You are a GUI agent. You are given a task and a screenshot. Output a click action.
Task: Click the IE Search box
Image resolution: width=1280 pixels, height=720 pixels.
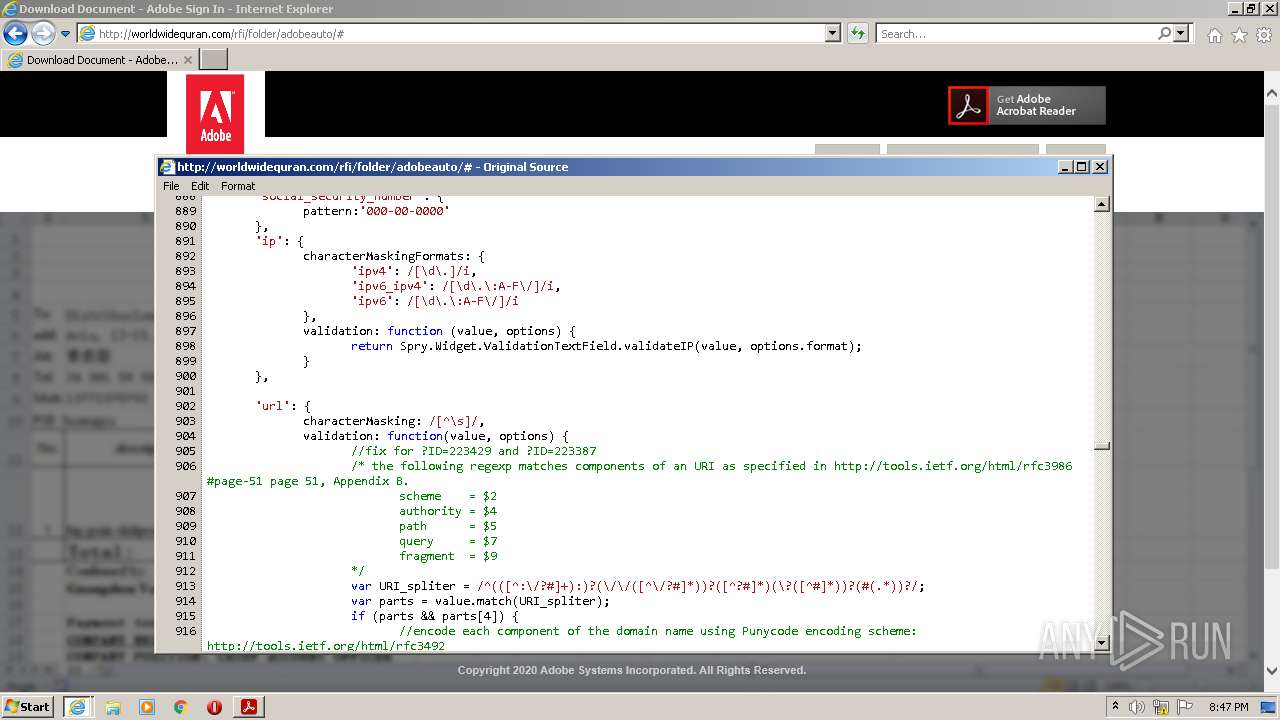click(x=1015, y=33)
